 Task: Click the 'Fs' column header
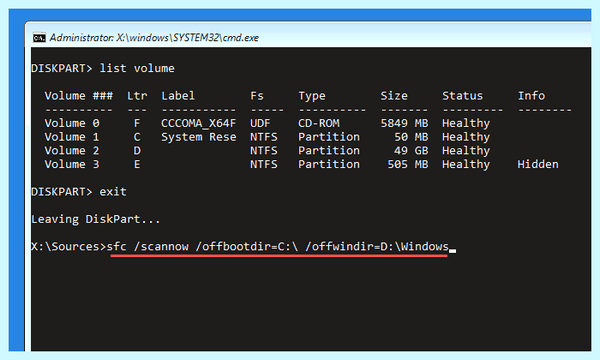tap(257, 96)
